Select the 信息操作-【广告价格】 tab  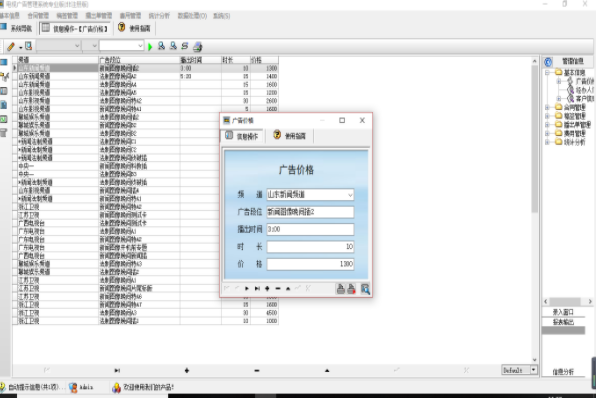(x=75, y=29)
